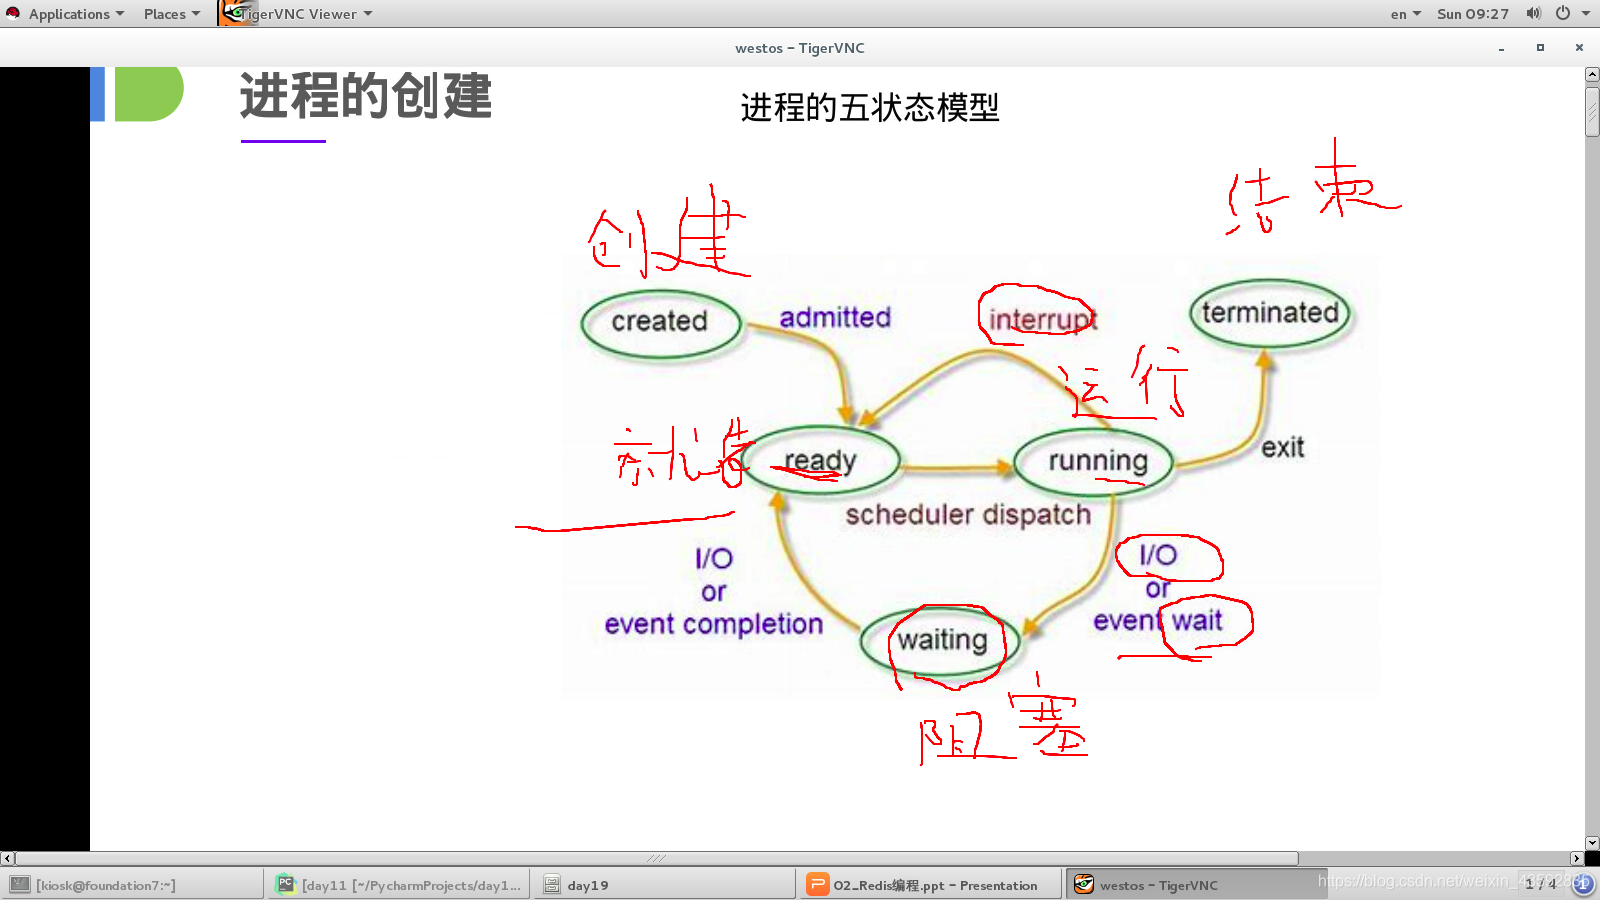Click the 'exit' label

[x=1282, y=447]
